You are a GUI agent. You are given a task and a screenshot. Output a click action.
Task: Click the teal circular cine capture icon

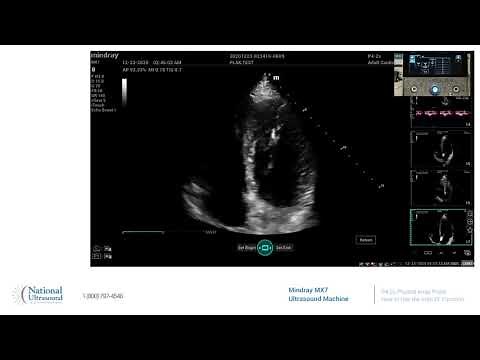coord(265,248)
